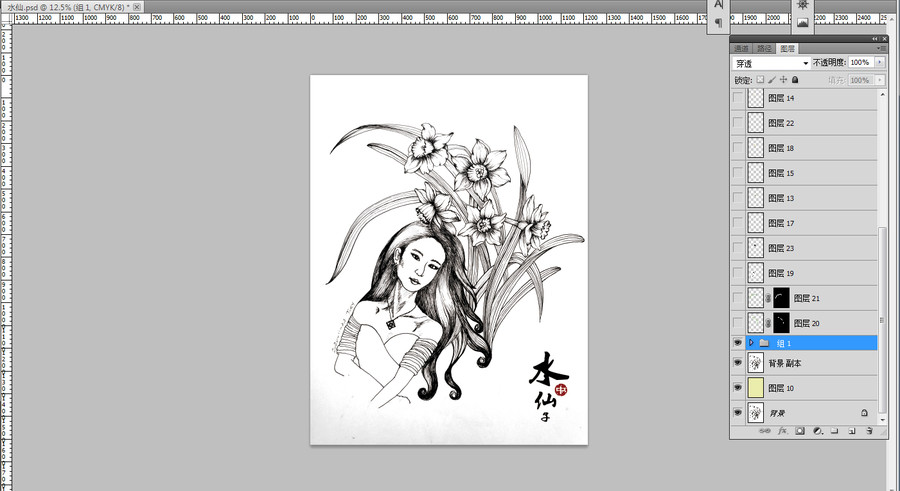Click 图层 21 black mask thumbnail

pos(781,297)
